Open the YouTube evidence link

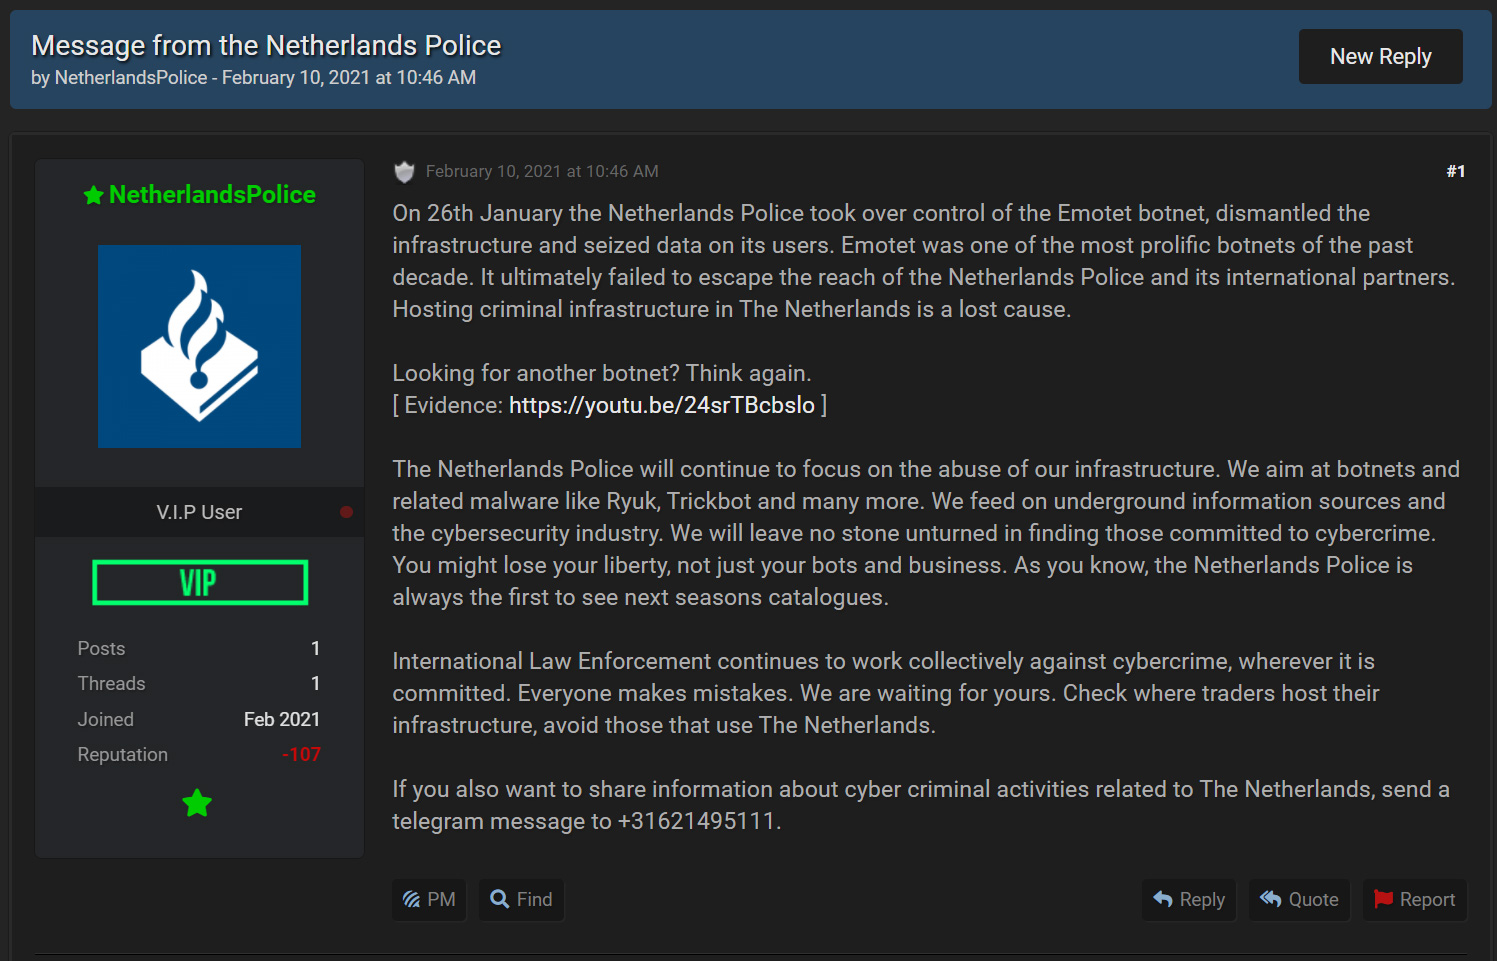(x=661, y=405)
